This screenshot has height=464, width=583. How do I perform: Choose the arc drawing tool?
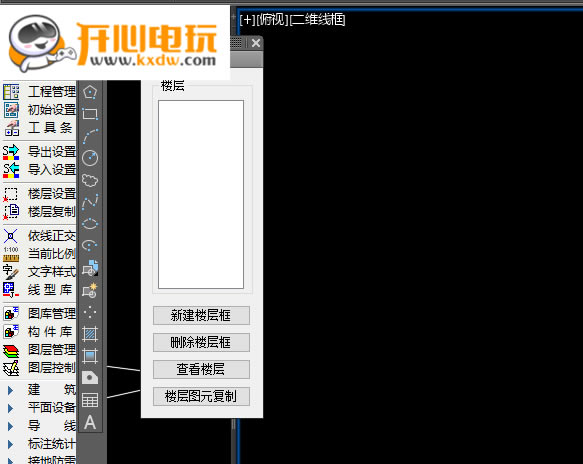pyautogui.click(x=90, y=136)
